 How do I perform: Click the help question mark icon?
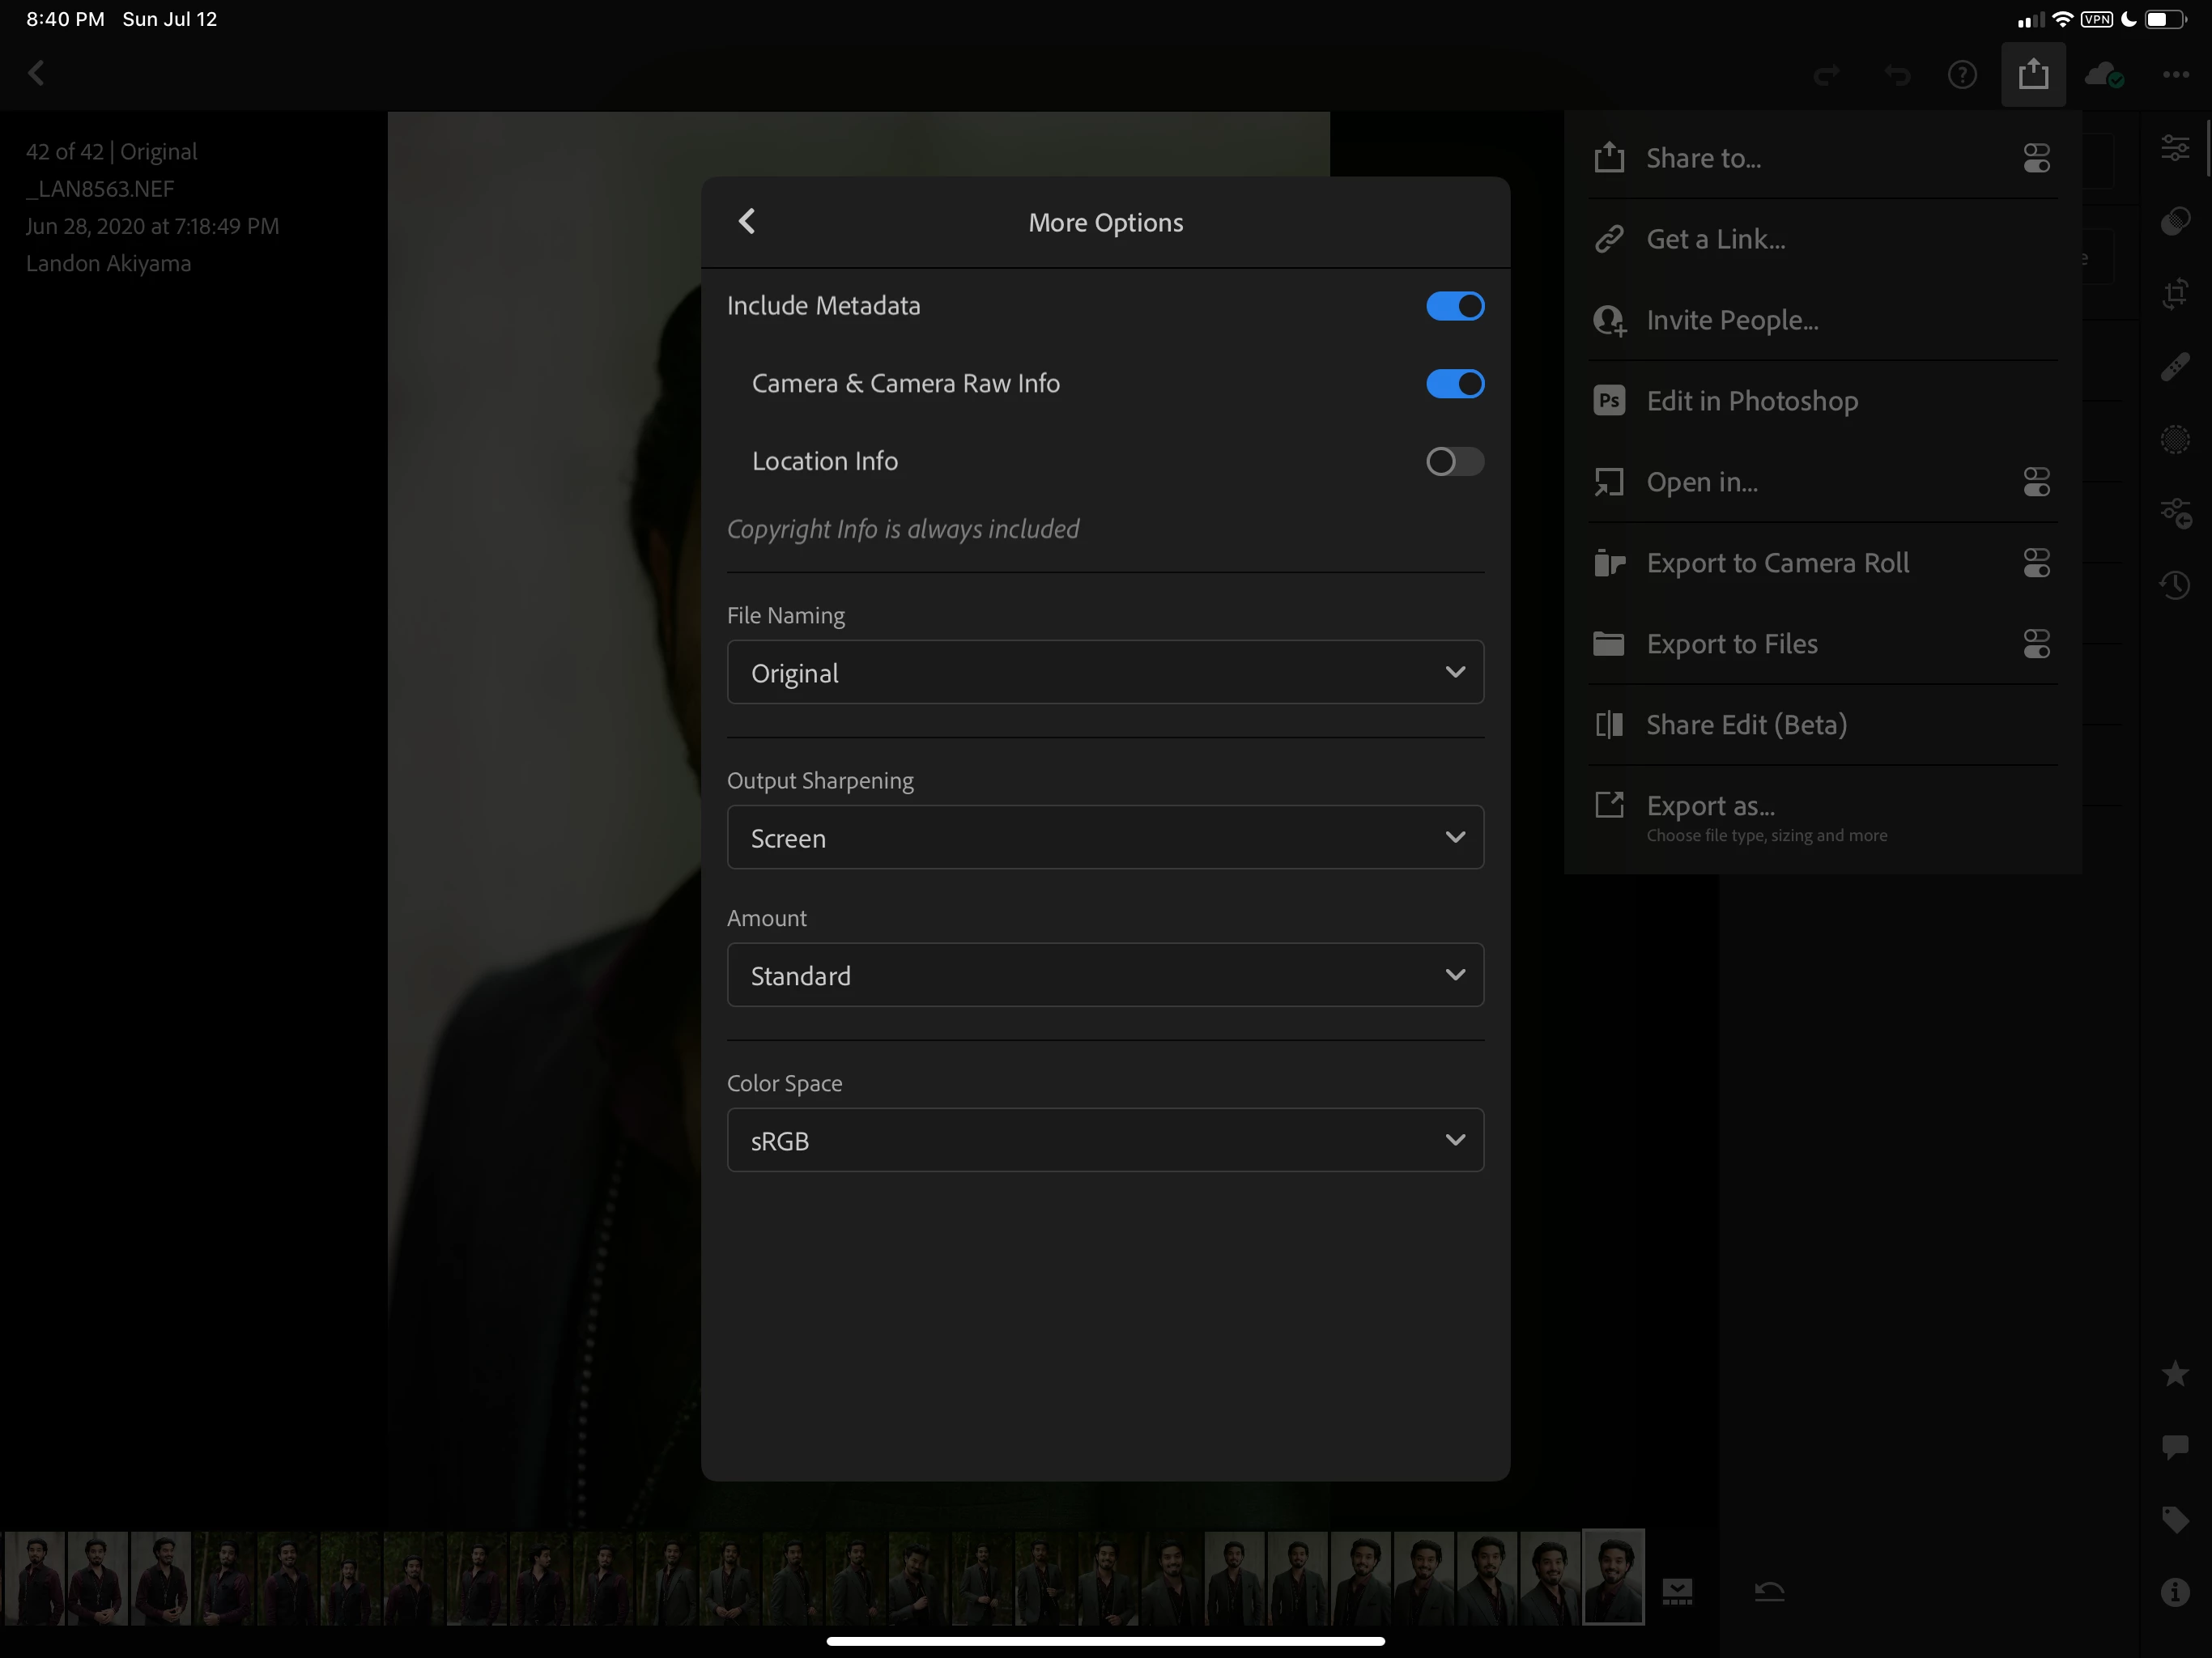click(1962, 75)
